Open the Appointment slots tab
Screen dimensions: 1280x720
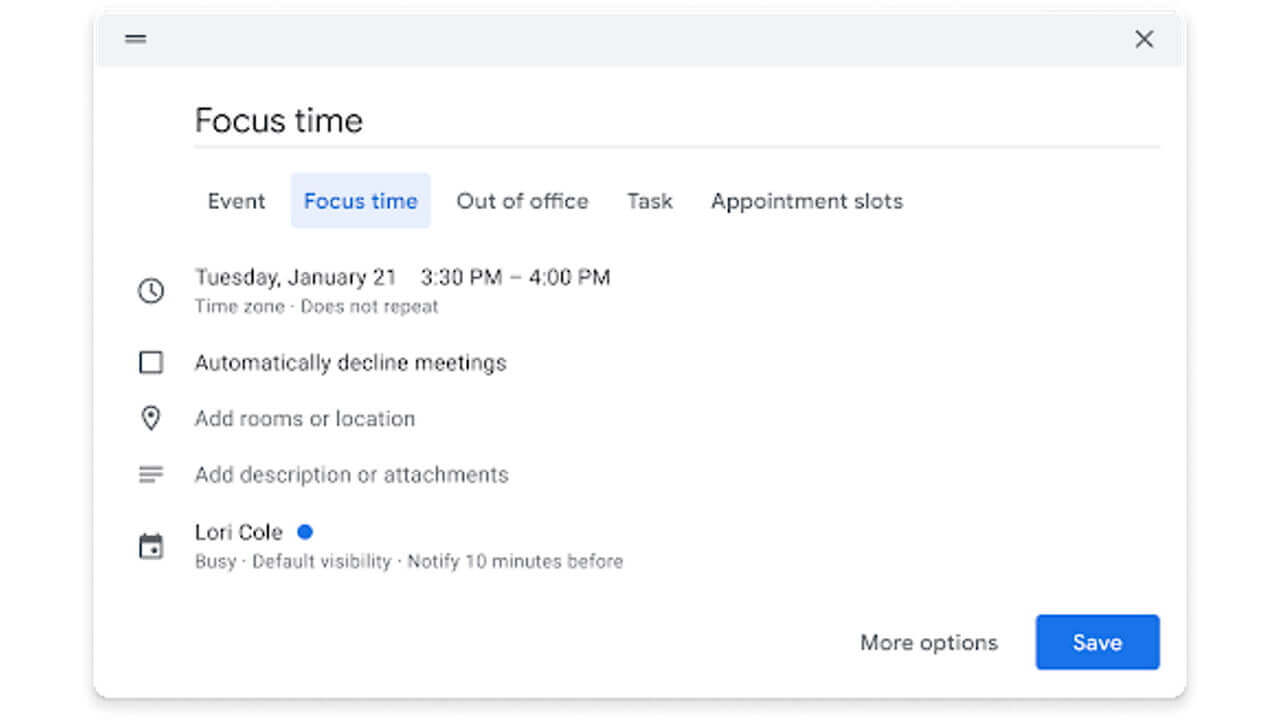coord(806,201)
